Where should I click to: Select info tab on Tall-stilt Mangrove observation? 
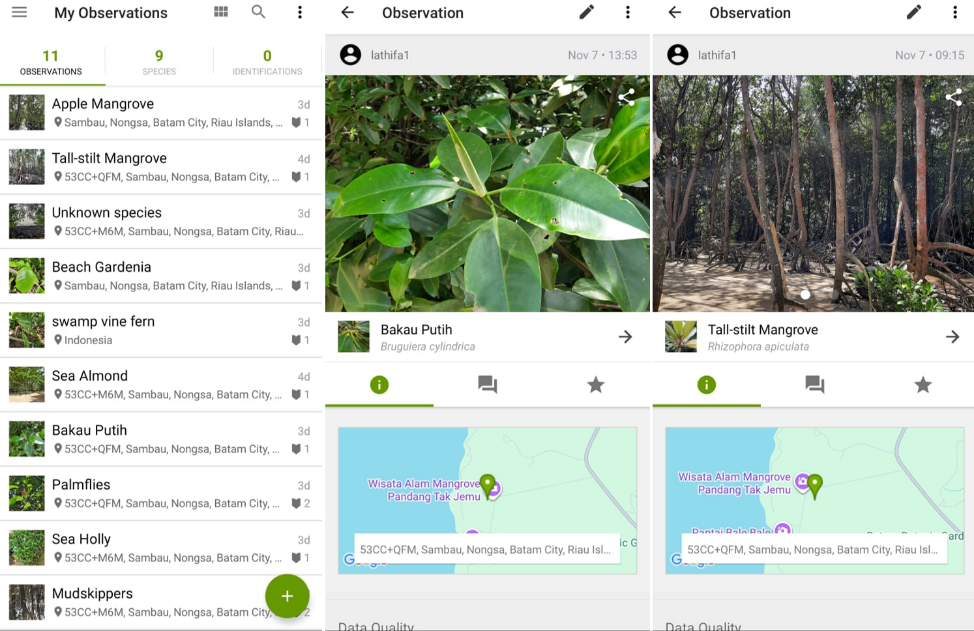tap(707, 385)
